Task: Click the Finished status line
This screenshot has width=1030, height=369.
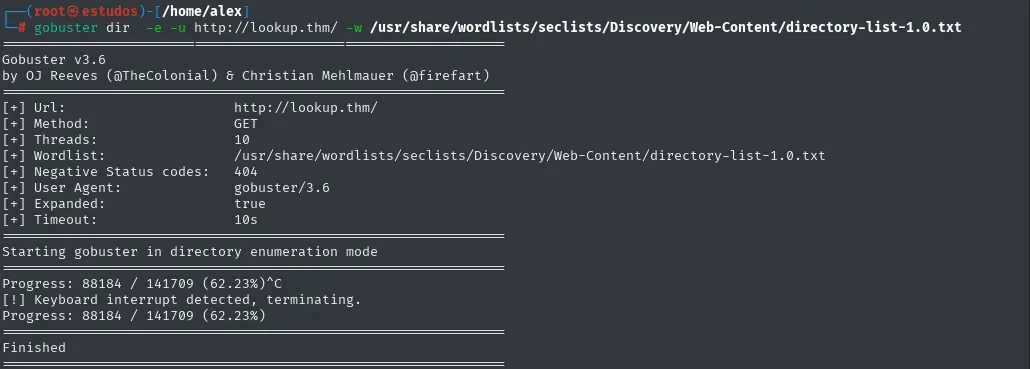Action: point(34,348)
